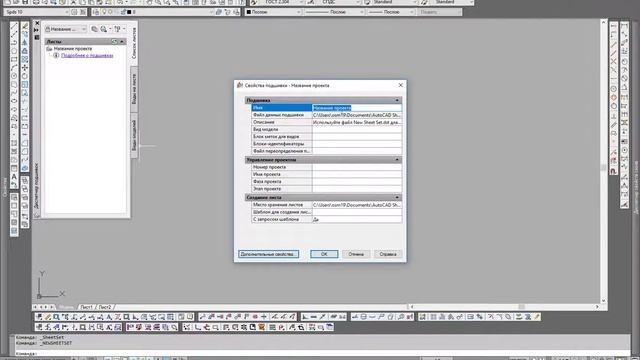
Task: Activate Tangent object snap icon
Action: (x=613, y=107)
